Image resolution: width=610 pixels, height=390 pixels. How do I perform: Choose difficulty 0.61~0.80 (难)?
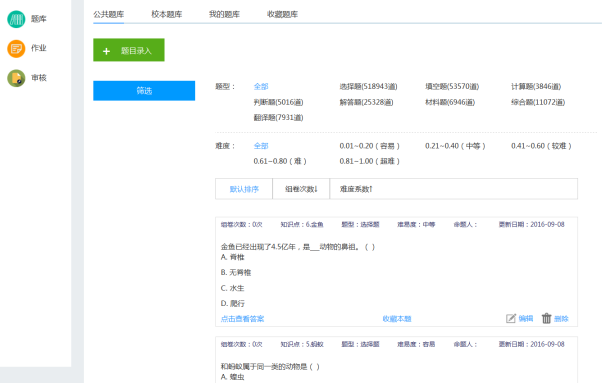pos(280,161)
